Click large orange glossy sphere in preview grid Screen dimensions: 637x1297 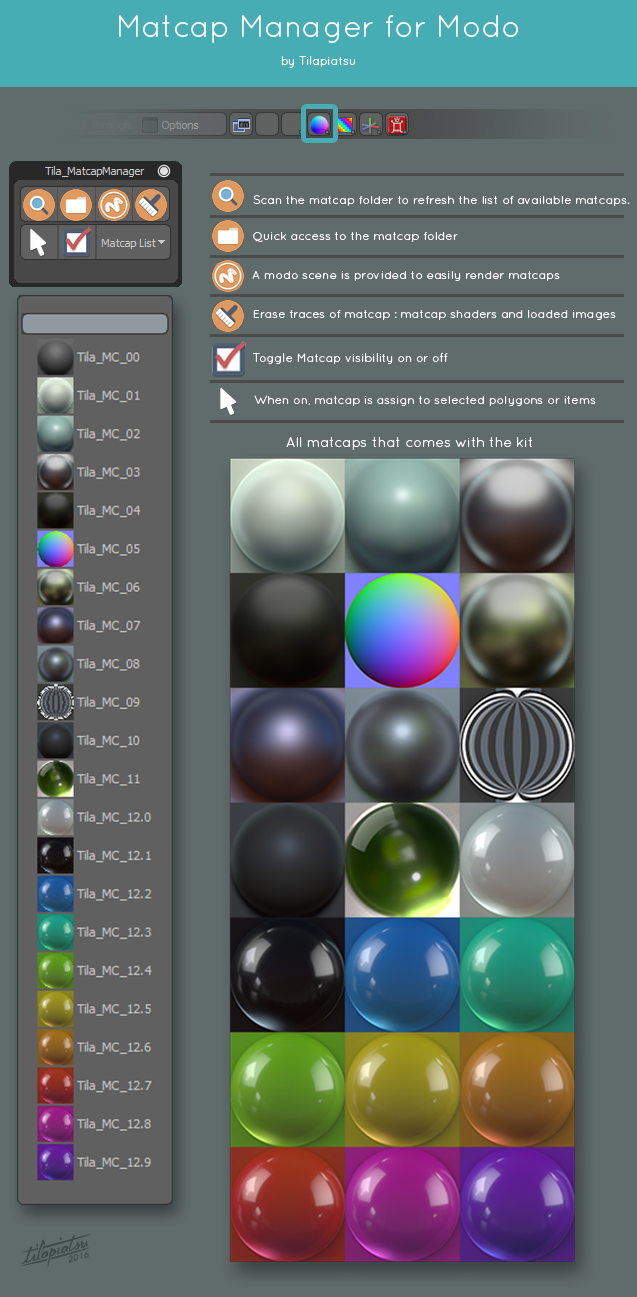pyautogui.click(x=517, y=1089)
